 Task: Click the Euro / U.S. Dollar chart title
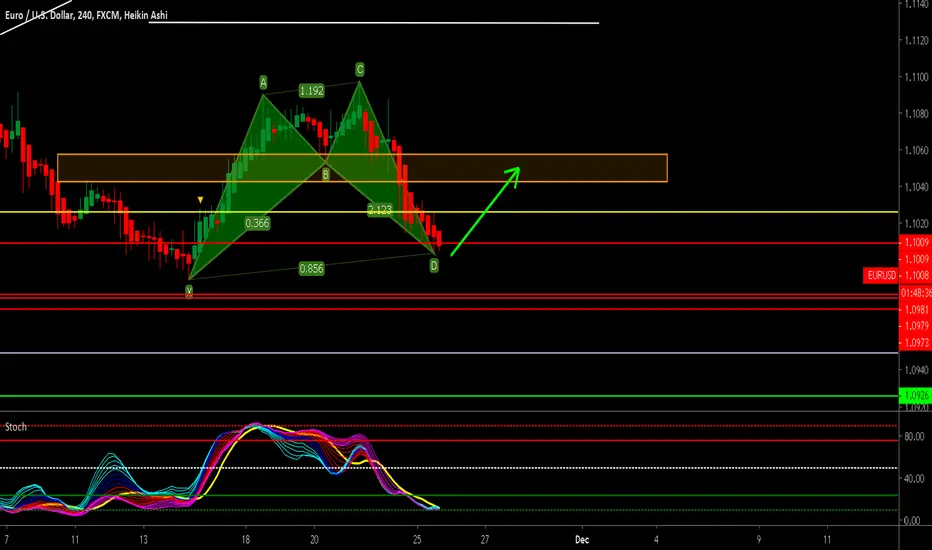(x=86, y=15)
